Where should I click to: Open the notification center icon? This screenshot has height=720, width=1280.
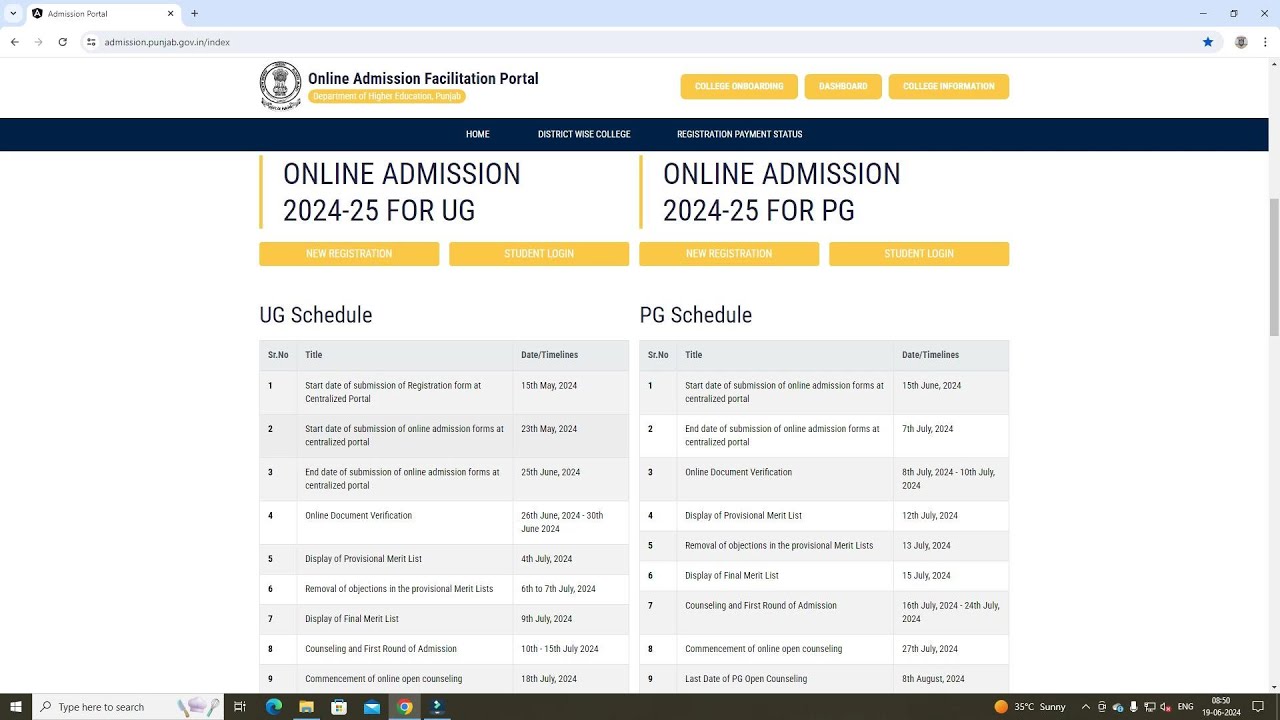tap(1258, 707)
